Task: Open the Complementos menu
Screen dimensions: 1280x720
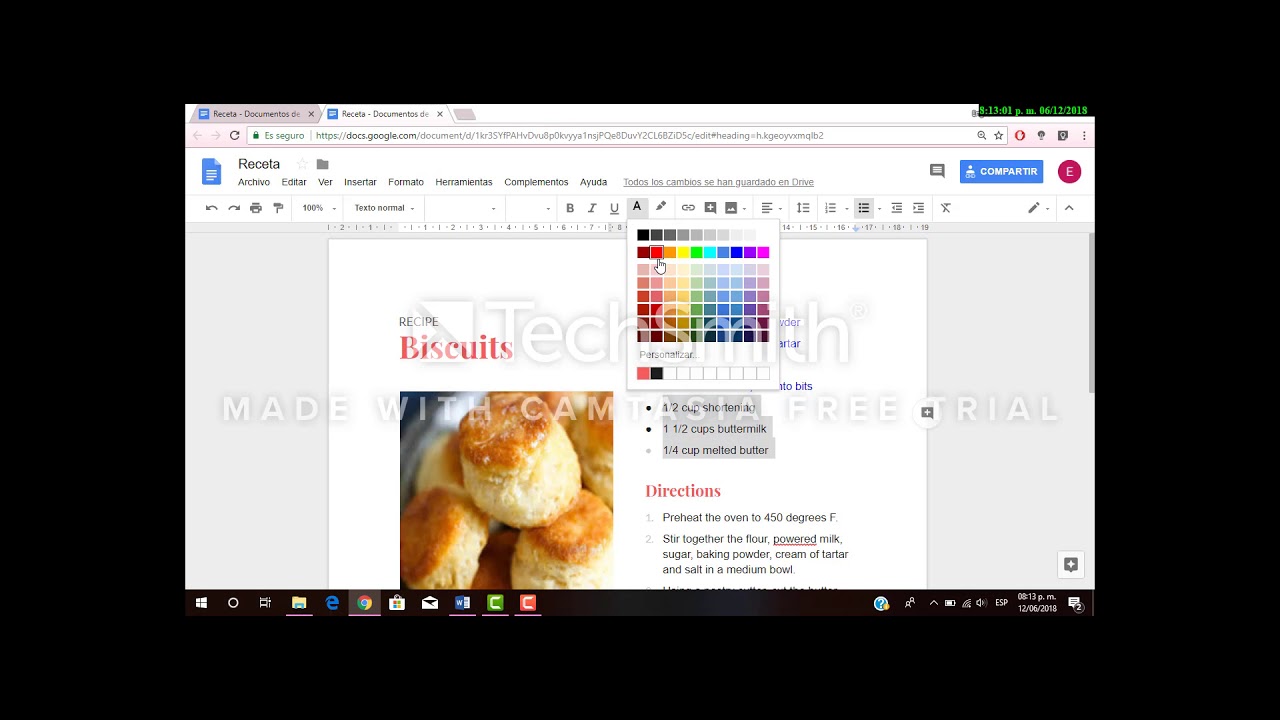Action: 536,182
